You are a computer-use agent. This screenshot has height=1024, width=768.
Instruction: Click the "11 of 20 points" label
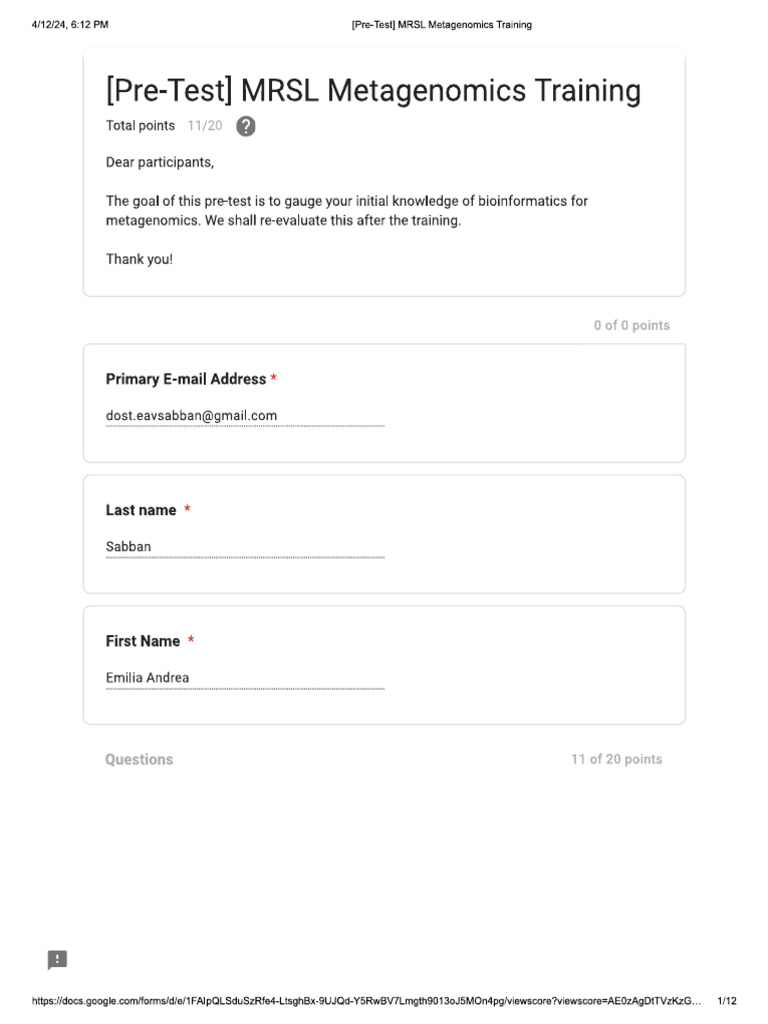[x=616, y=760]
